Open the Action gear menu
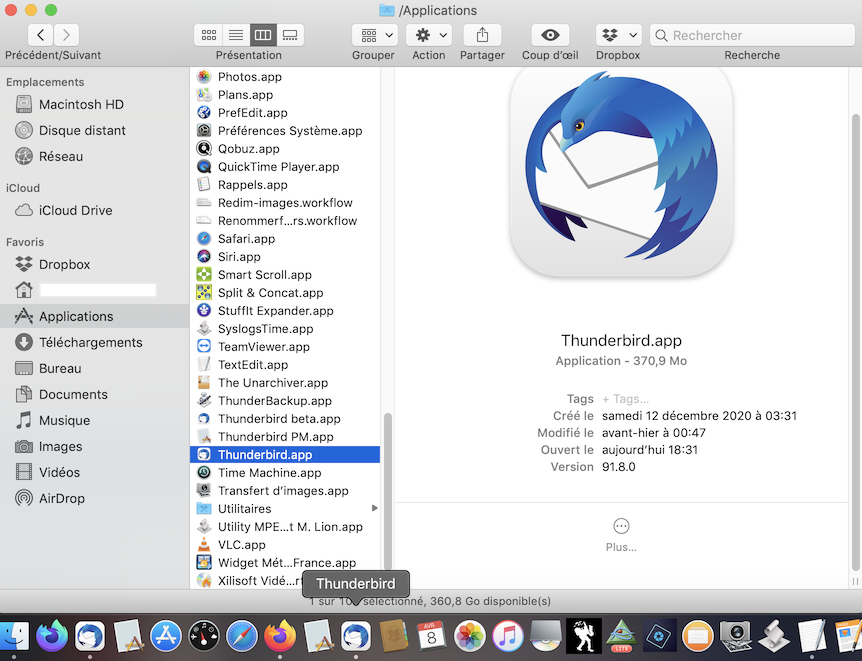862x661 pixels. tap(429, 35)
